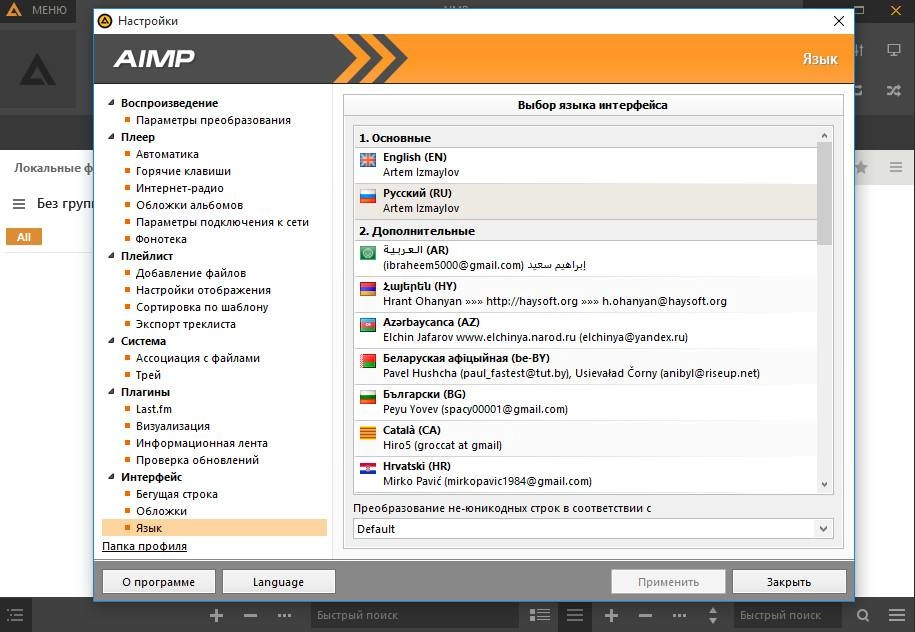Open left three-dots menu in bottom bar
Screen dimensions: 915x632
coord(284,615)
